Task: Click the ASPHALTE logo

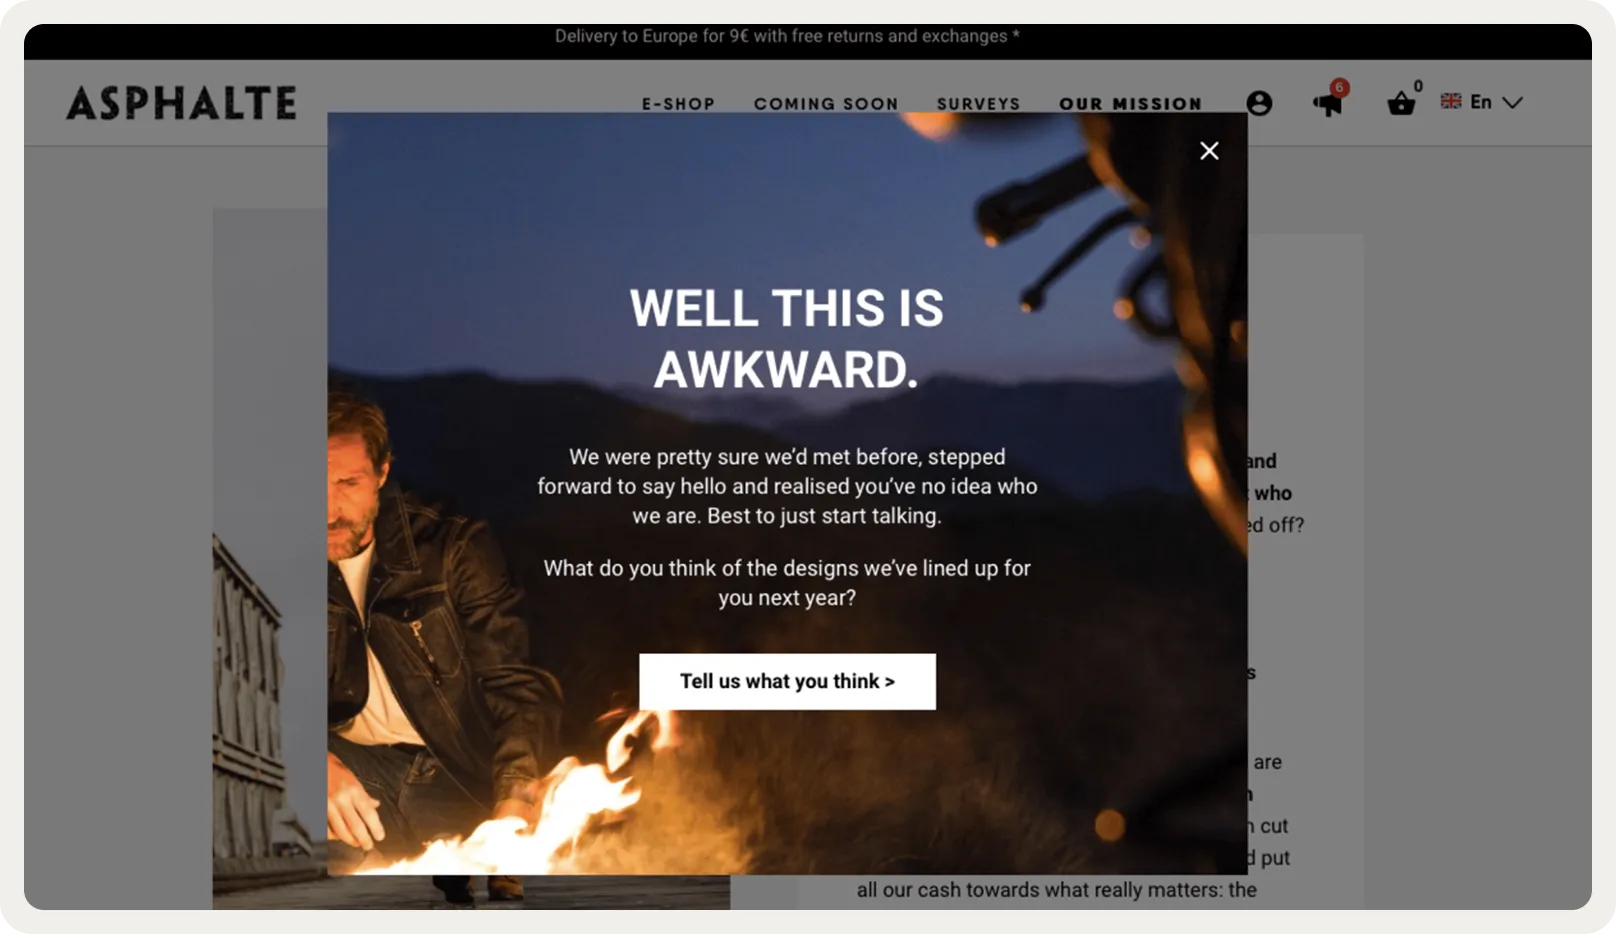Action: tap(182, 103)
